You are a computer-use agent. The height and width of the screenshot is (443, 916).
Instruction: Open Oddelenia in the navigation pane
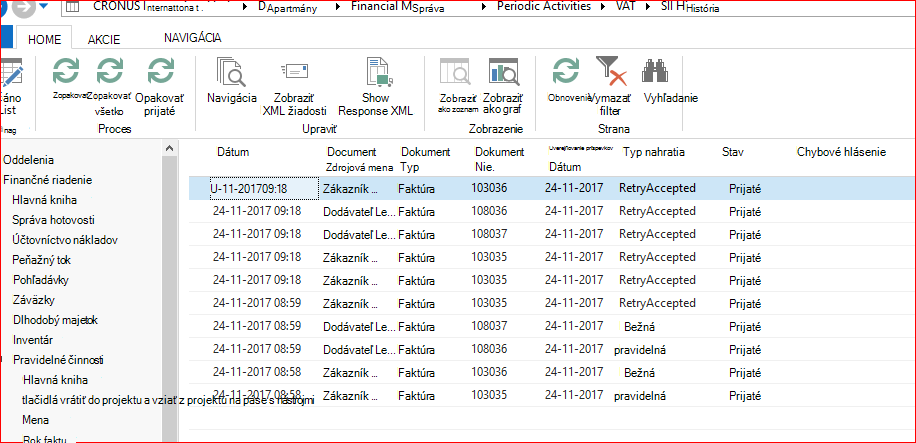[29, 160]
